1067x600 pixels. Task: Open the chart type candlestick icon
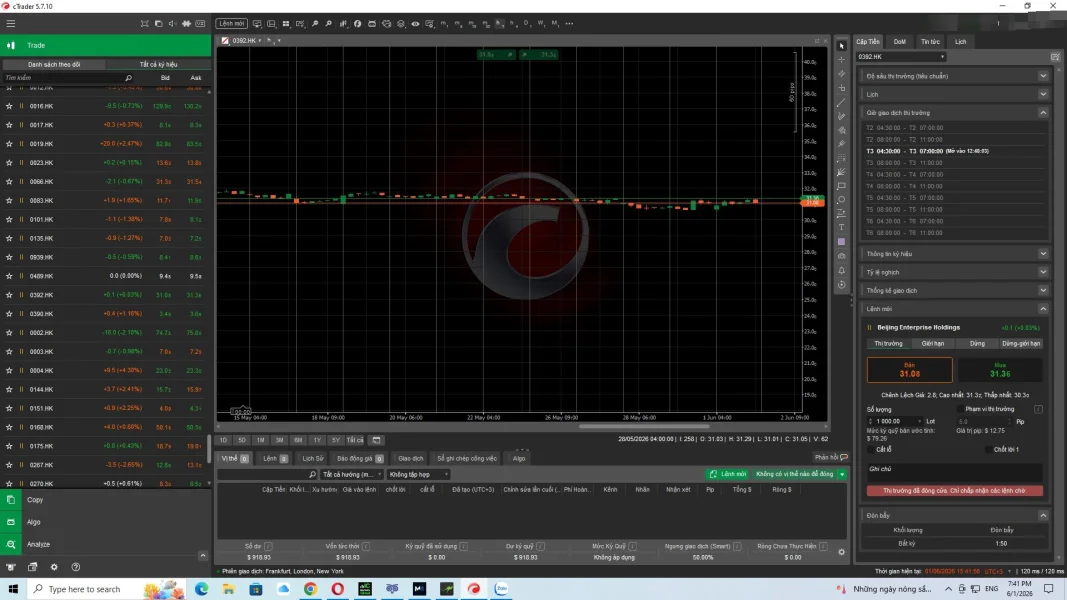click(343, 24)
